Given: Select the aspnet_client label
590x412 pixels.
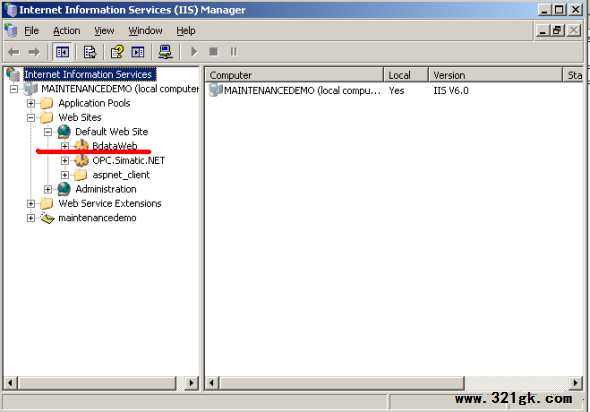Looking at the screenshot, I should (121, 175).
